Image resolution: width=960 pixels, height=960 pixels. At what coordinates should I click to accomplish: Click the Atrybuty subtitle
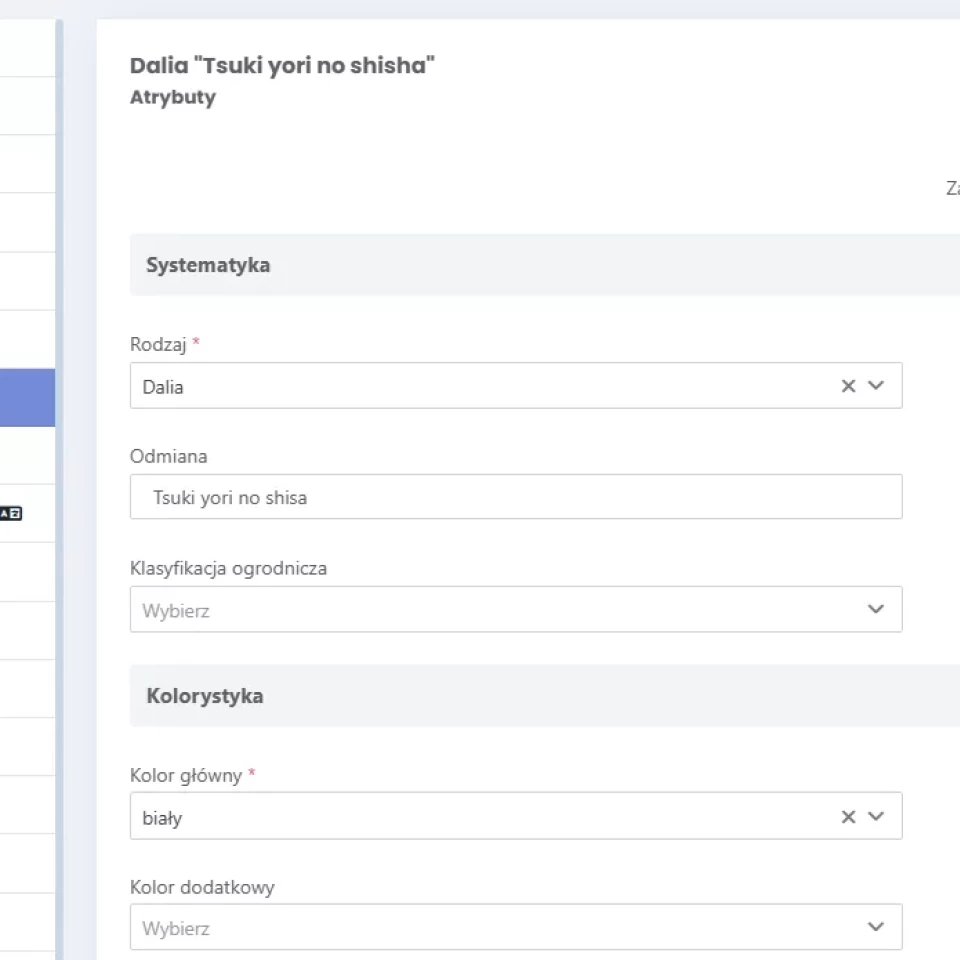(172, 98)
